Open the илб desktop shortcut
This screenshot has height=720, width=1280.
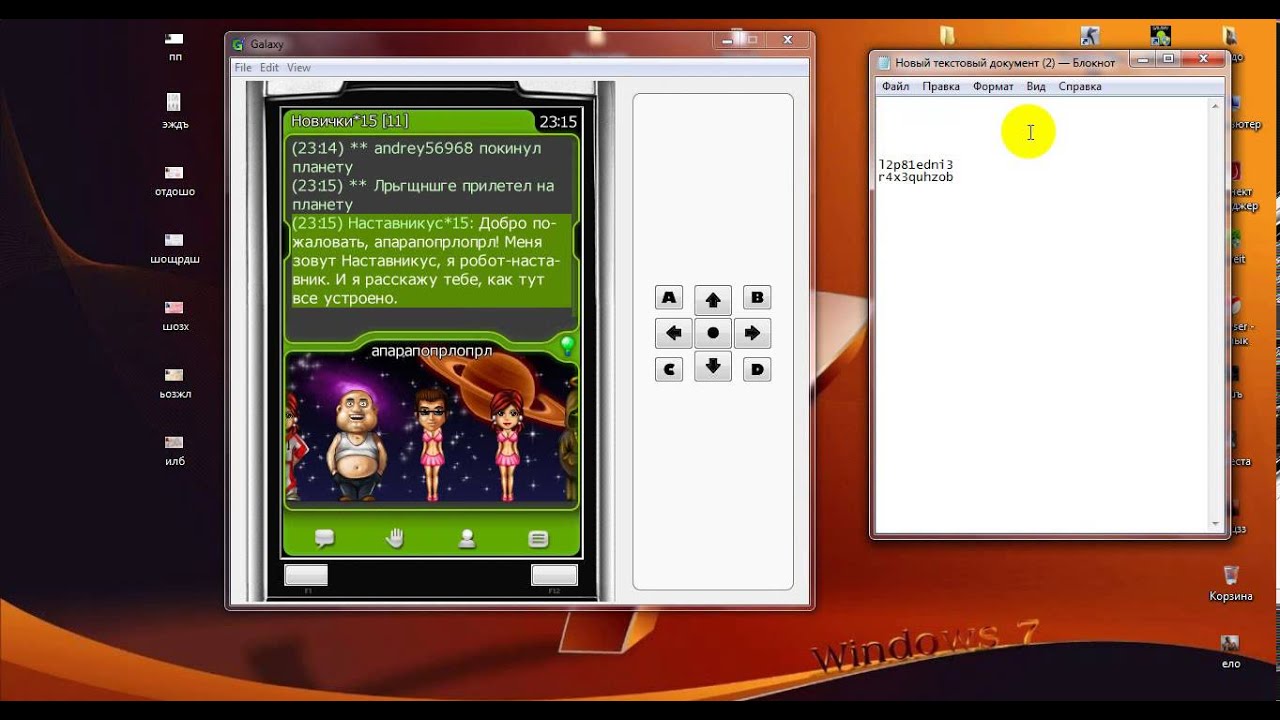pos(175,450)
